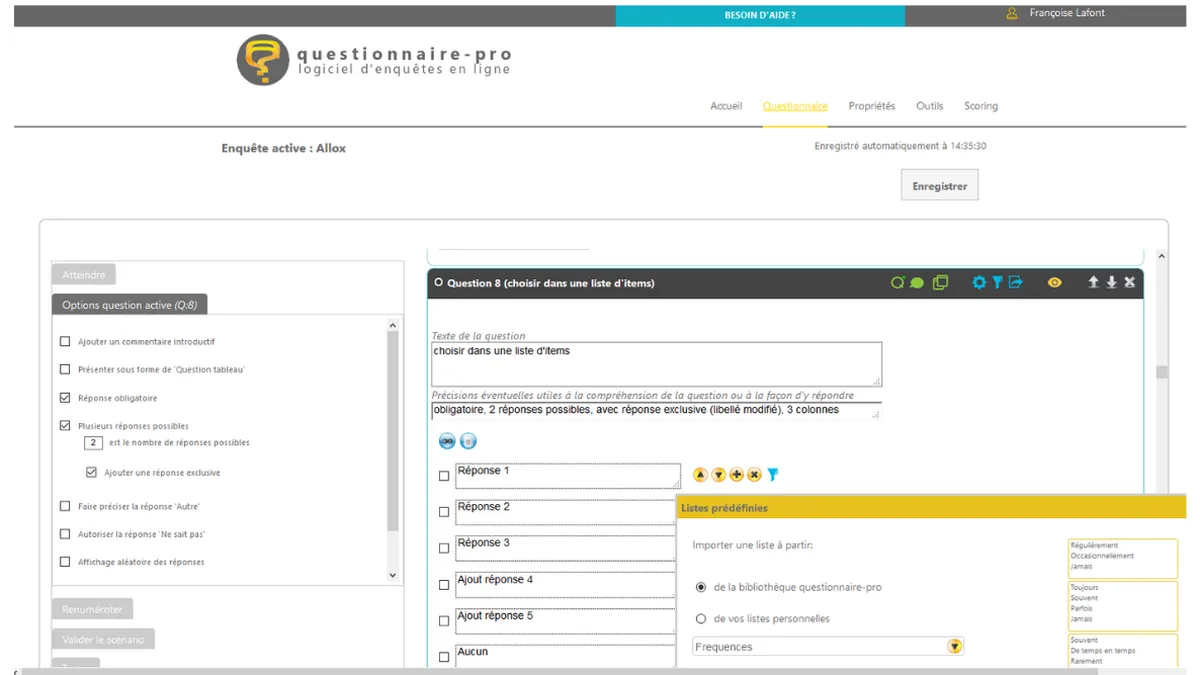This screenshot has width=1200, height=675.
Task: Tick the checkbox beside Ajout réponse 4
Action: pos(444,585)
